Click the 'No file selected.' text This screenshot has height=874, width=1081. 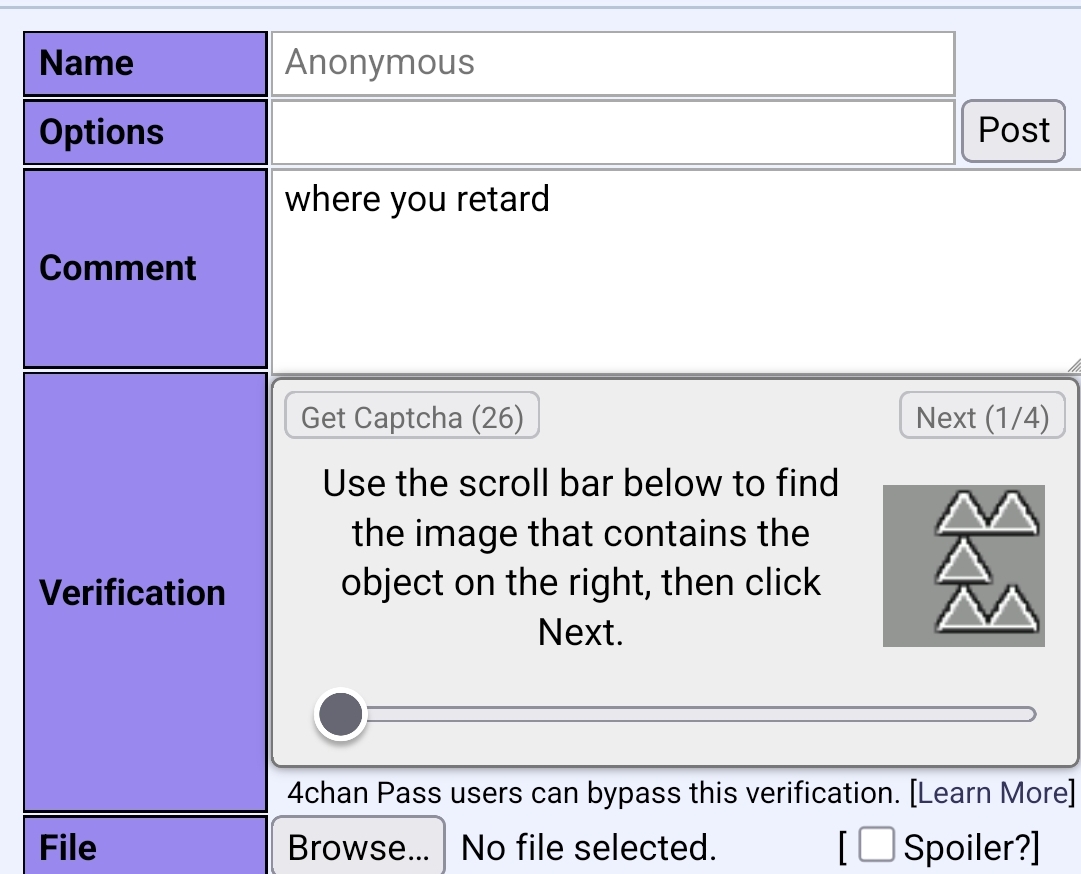tap(589, 847)
